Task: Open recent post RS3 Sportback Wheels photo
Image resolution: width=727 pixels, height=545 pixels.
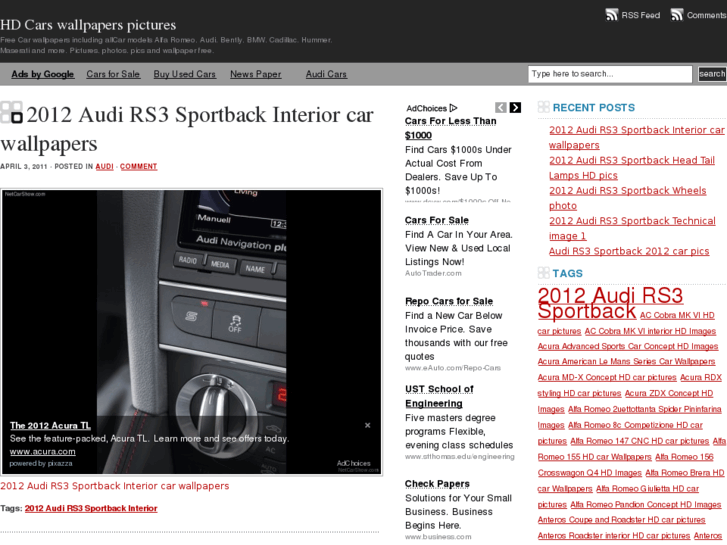Action: (628, 198)
